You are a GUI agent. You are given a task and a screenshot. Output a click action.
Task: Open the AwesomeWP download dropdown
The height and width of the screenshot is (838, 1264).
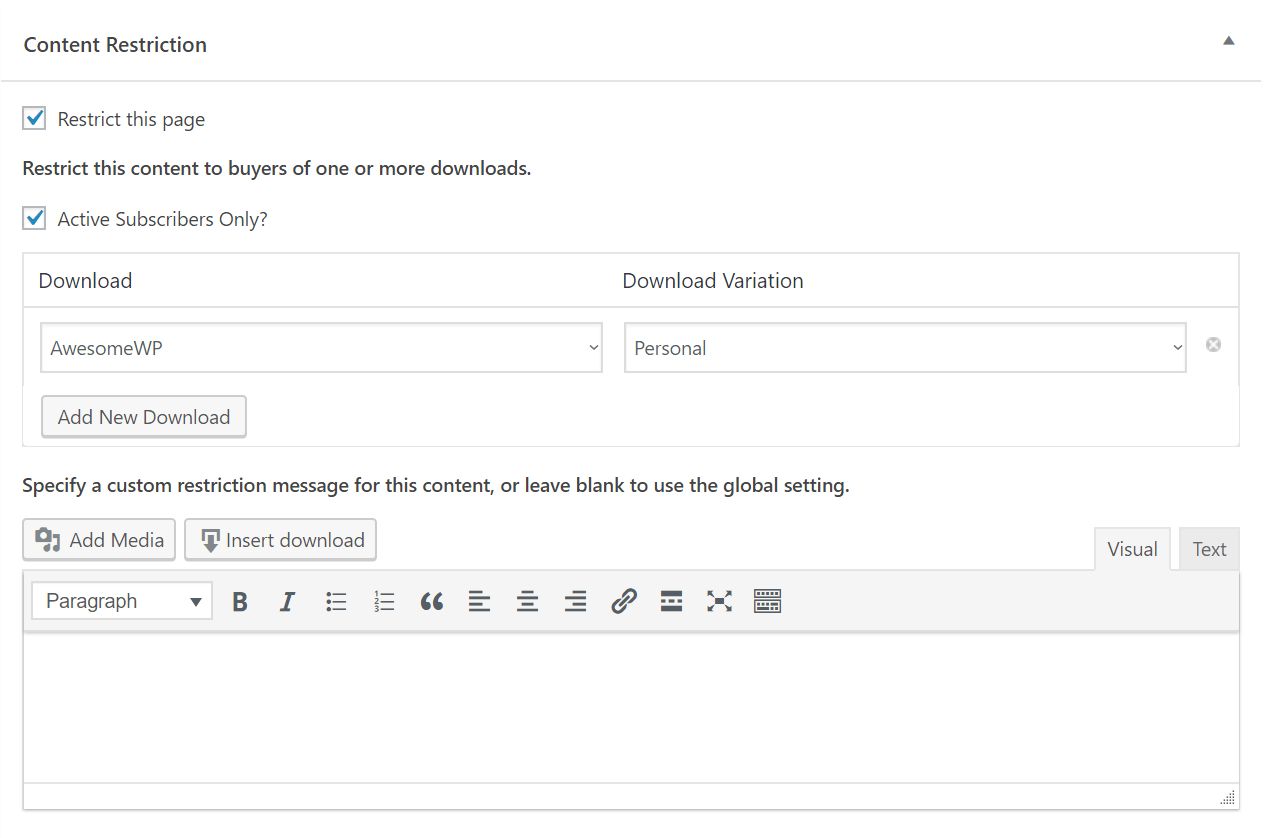click(x=321, y=348)
